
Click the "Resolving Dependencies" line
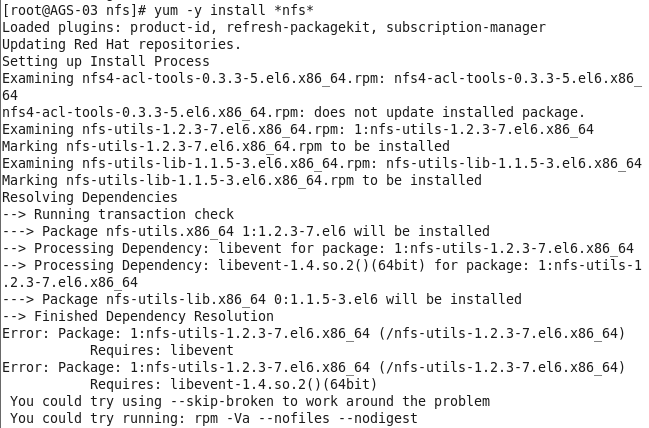coord(89,197)
